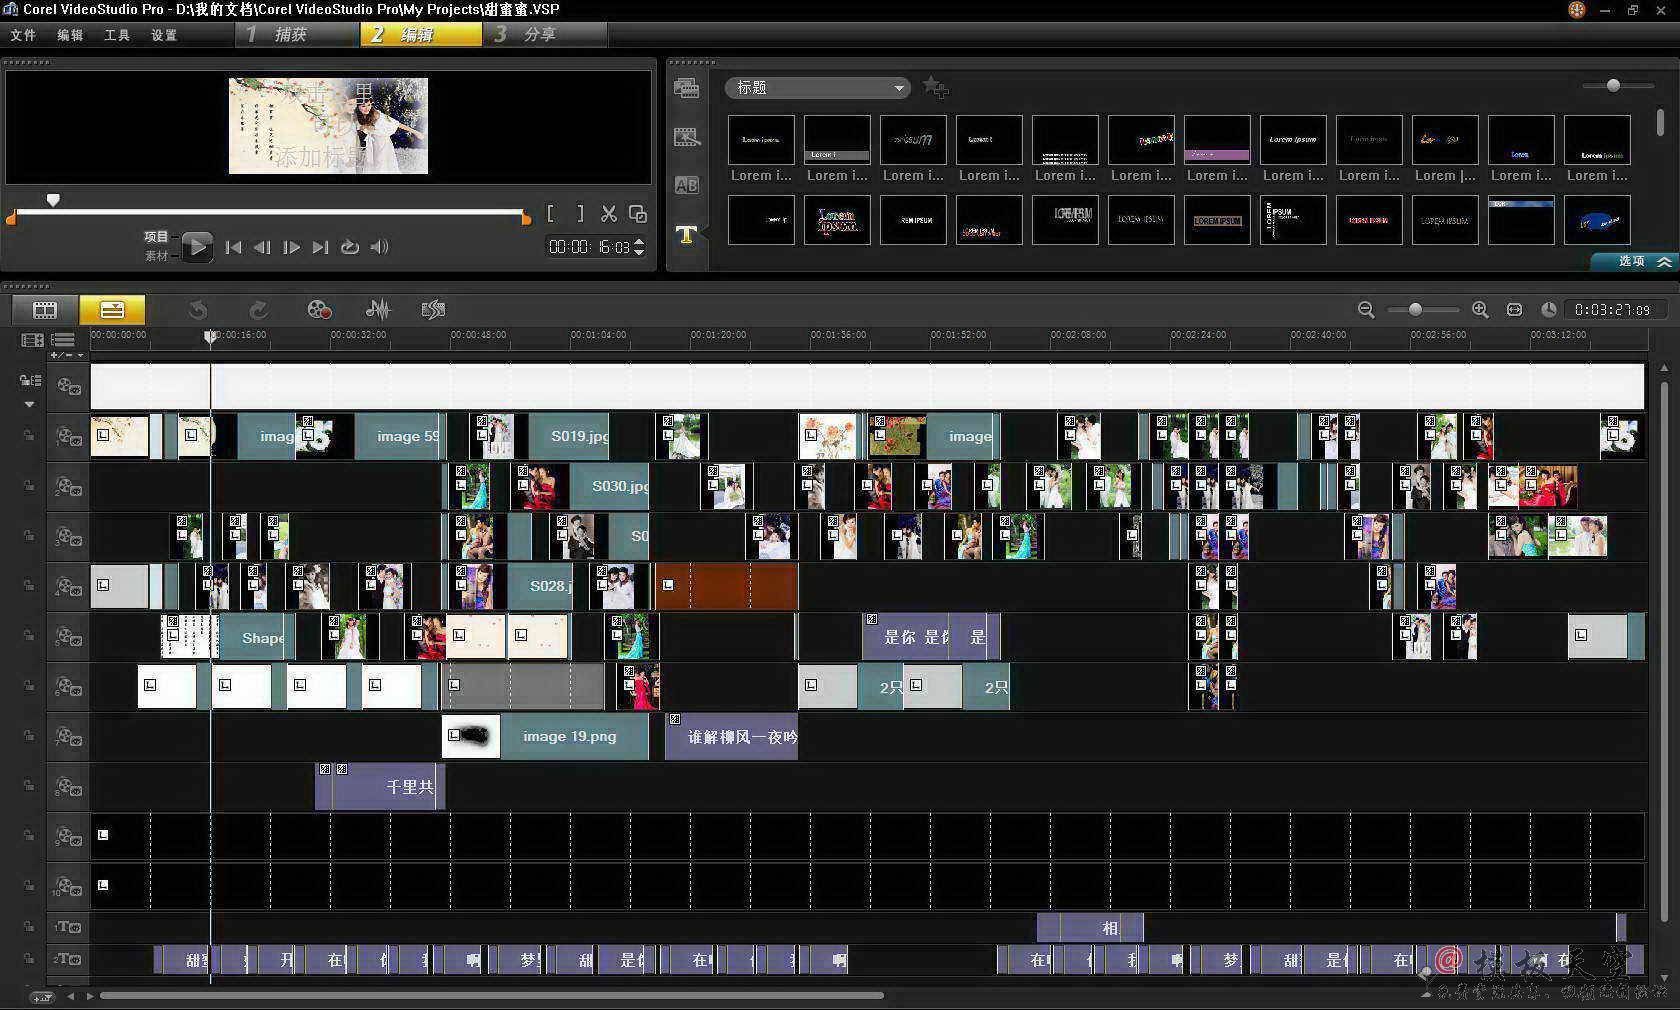Toggle ripple editing lock icon
The height and width of the screenshot is (1010, 1680).
coord(30,381)
